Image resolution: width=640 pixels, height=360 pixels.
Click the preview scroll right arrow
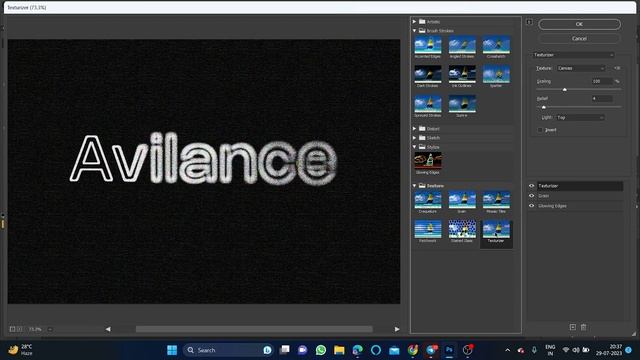click(x=397, y=329)
